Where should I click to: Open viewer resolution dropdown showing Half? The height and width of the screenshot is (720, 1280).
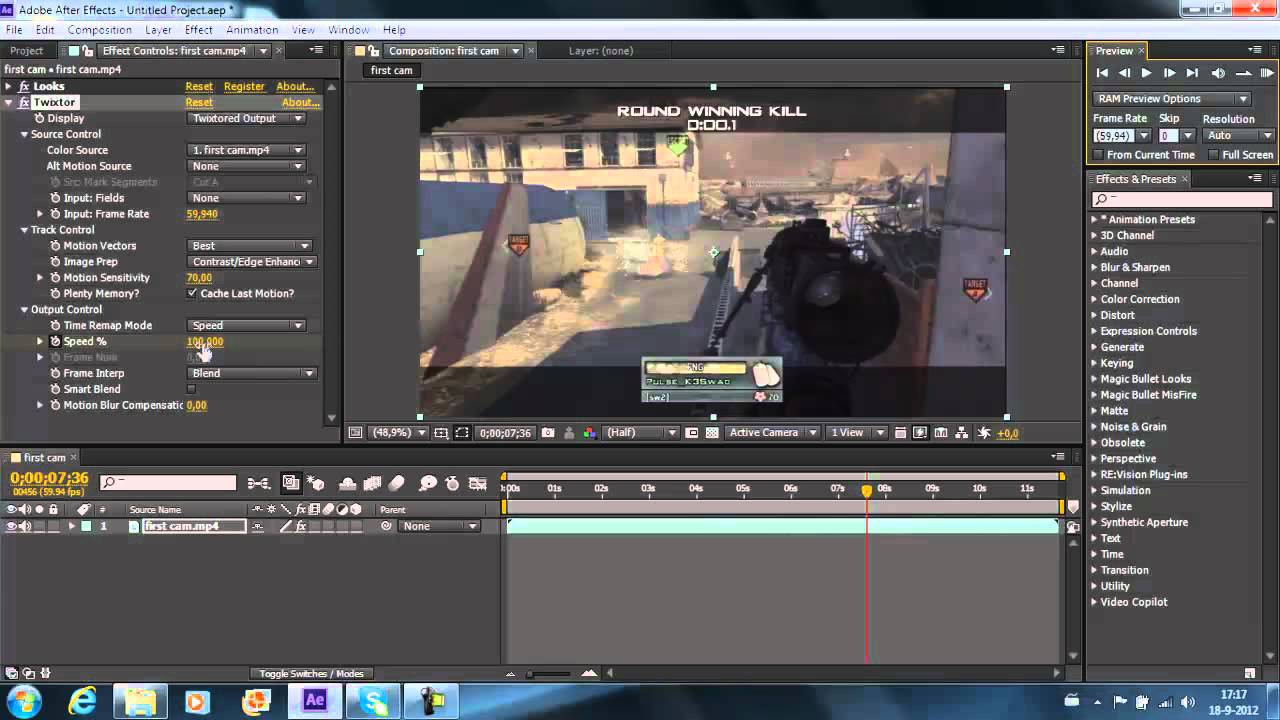click(641, 433)
